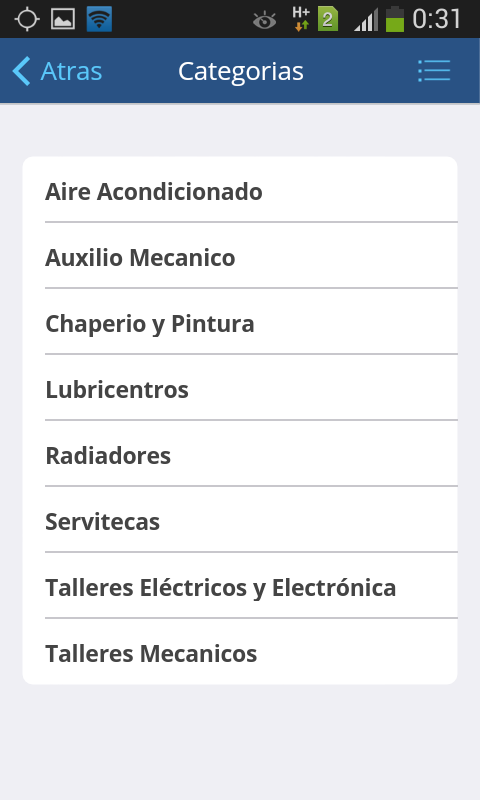This screenshot has height=800, width=480.
Task: Tap the picture notification icon
Action: point(63,19)
